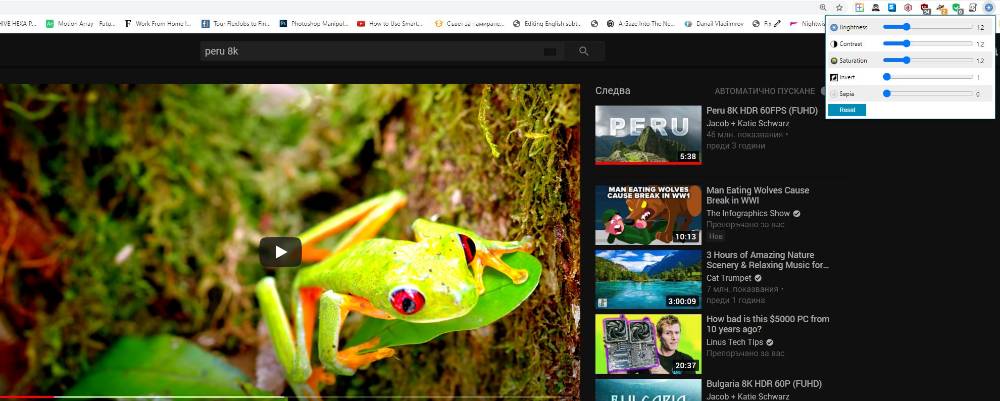The image size is (1000, 401).
Task: Open Work From Home bookmark
Action: 158,23
